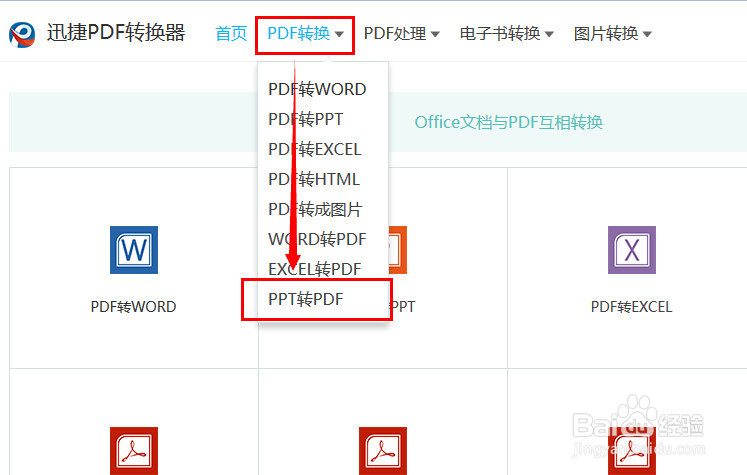The image size is (747, 475).
Task: Click the red PDF icon in the bottom-left card
Action: (134, 451)
